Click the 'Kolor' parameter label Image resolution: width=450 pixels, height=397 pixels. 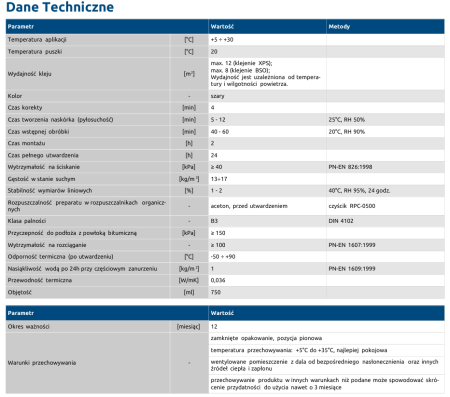pyautogui.click(x=15, y=96)
